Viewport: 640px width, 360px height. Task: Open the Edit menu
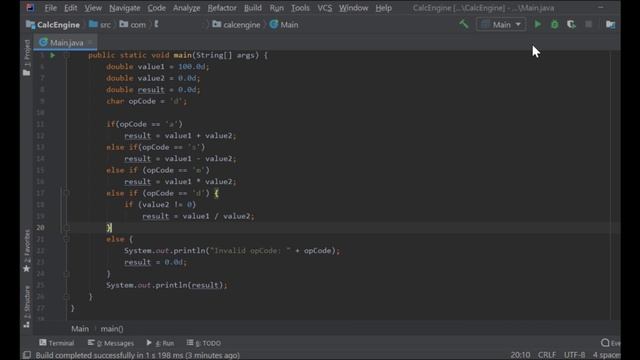(x=70, y=8)
